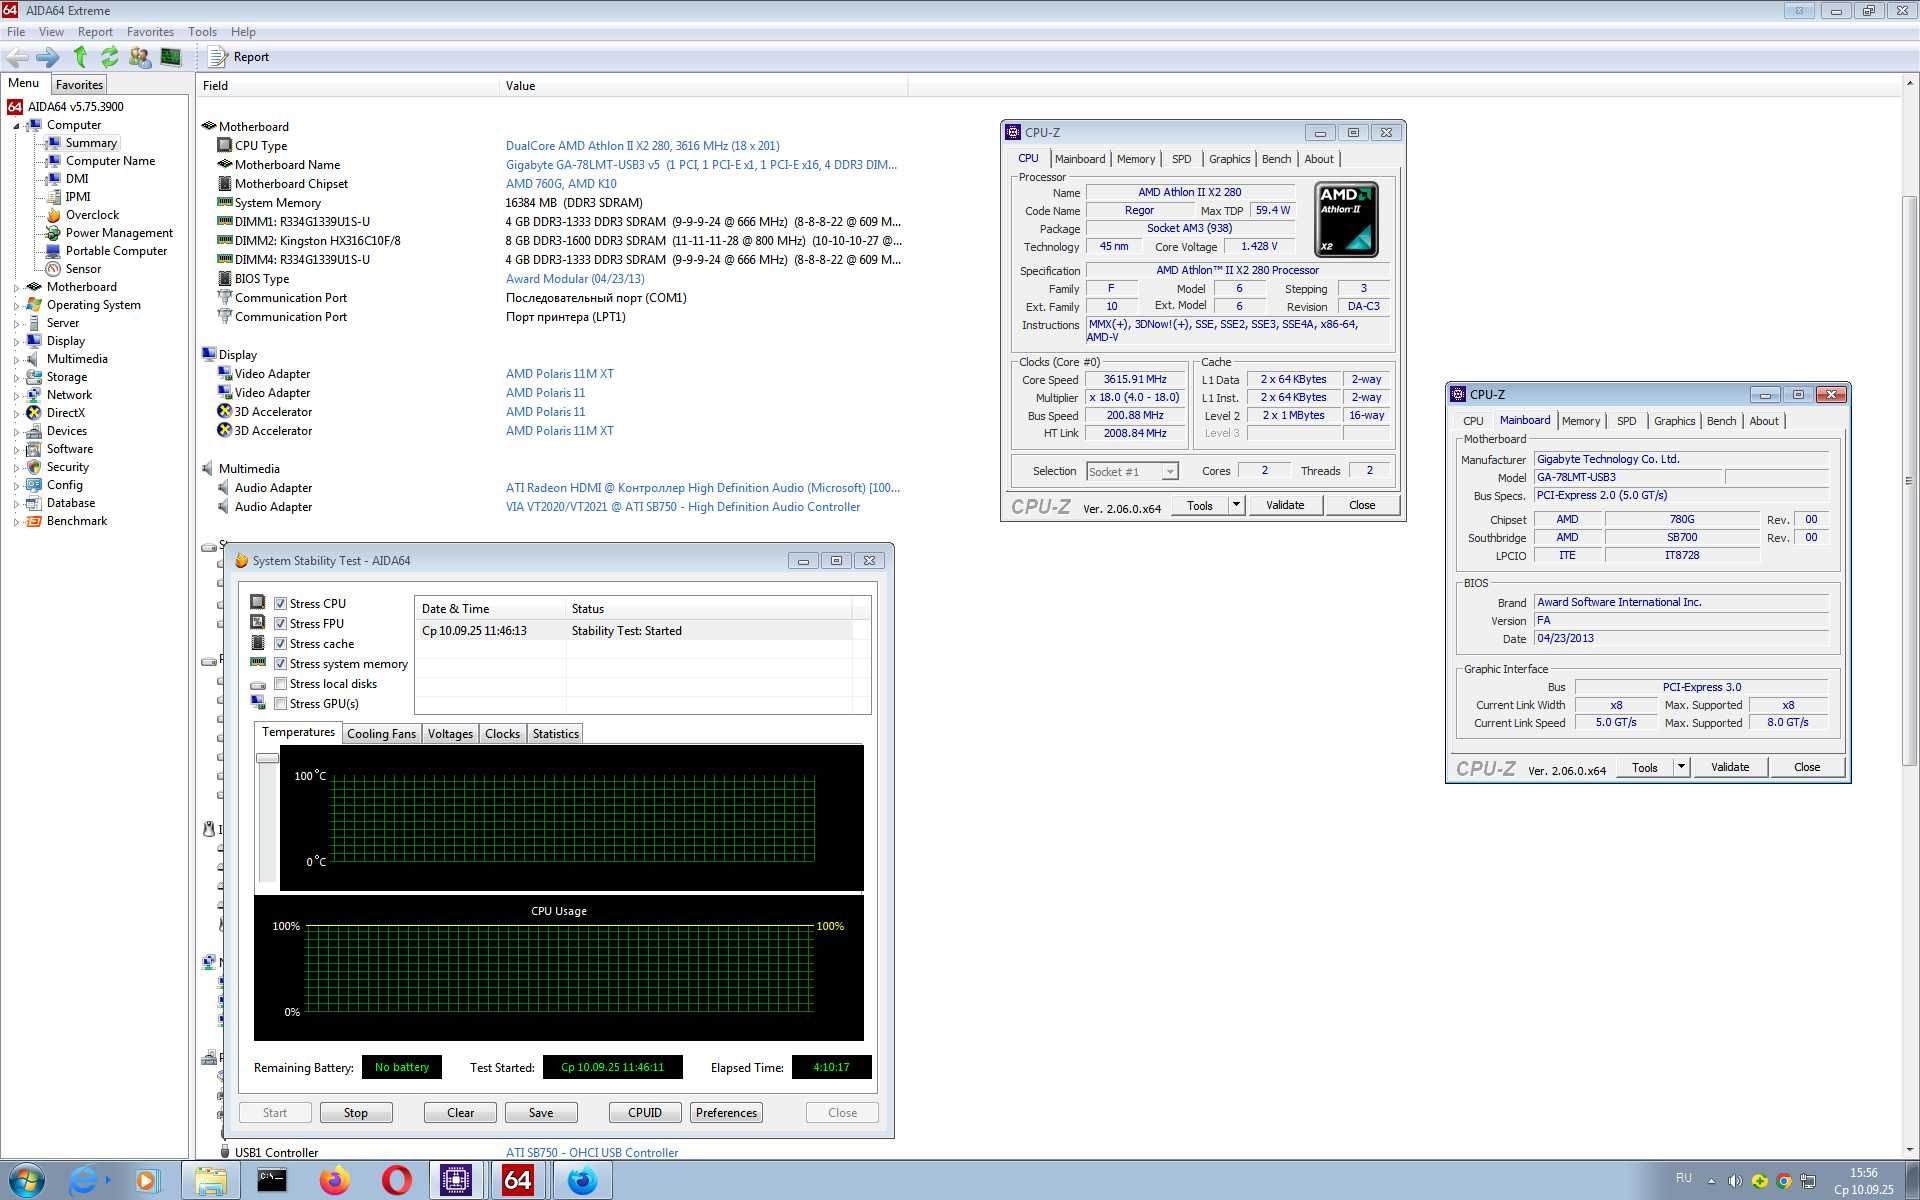Click the Report toolbar button
This screenshot has width=1920, height=1200.
point(239,57)
